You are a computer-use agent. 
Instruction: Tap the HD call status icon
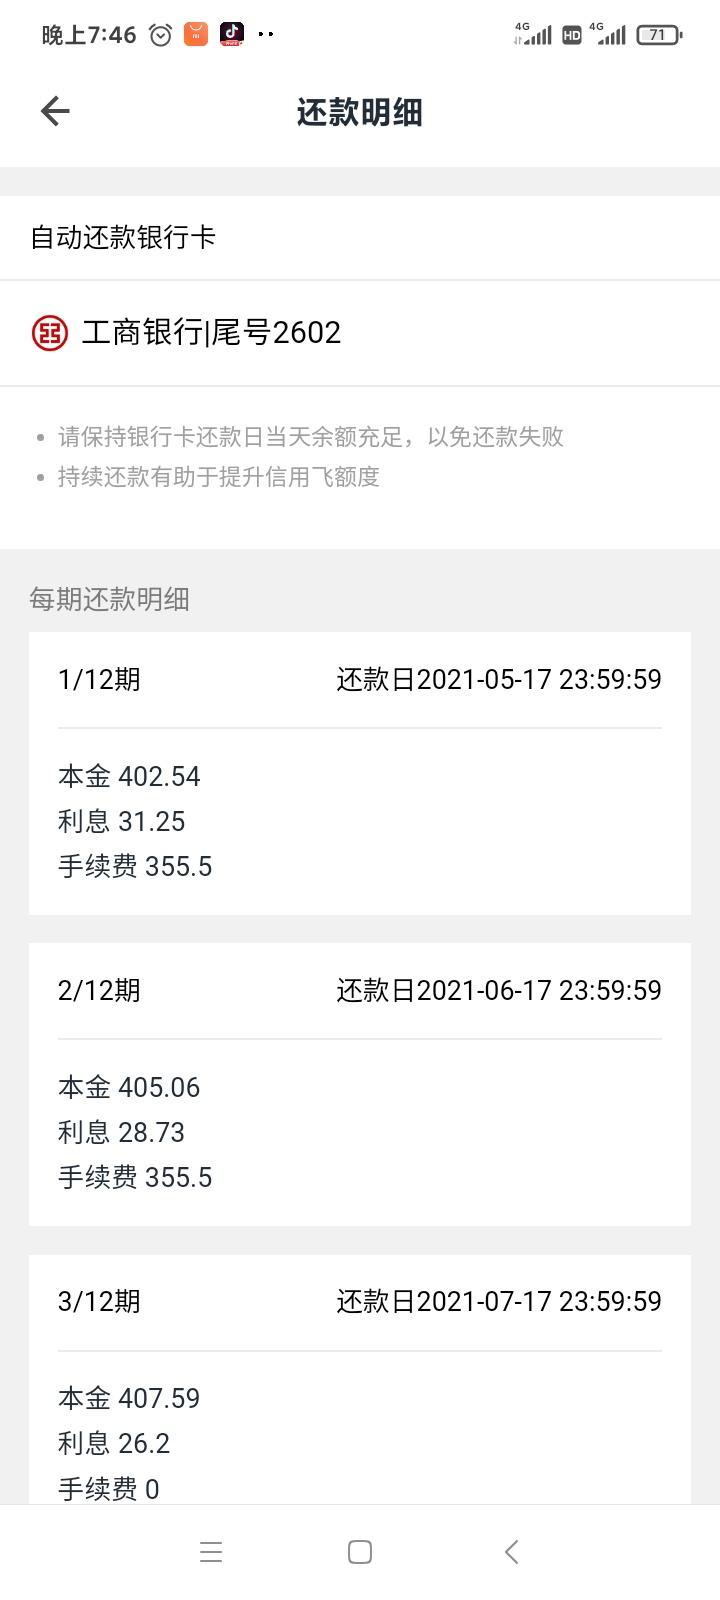(572, 35)
